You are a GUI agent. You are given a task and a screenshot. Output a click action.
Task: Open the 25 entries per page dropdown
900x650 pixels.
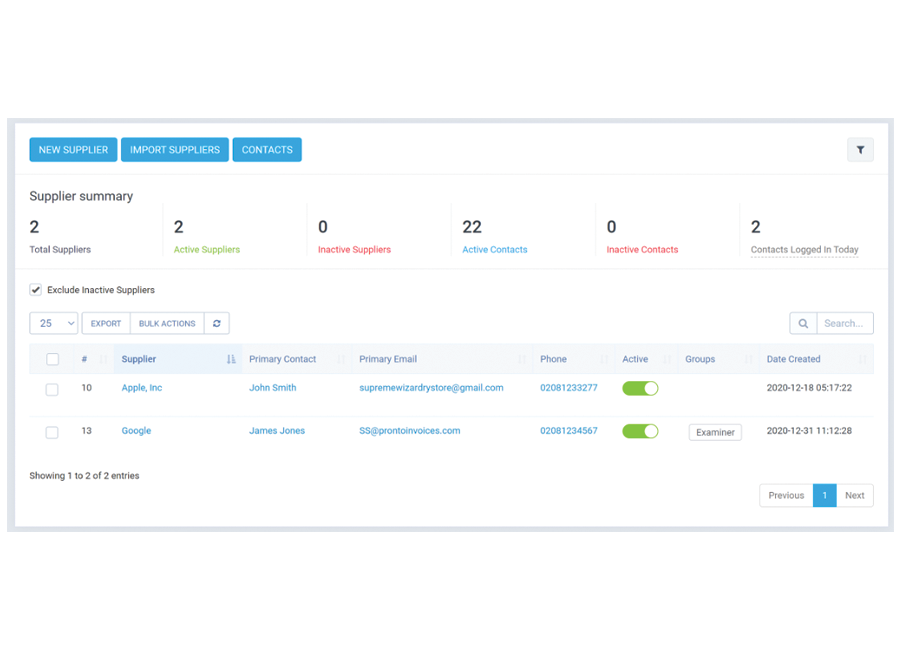pyautogui.click(x=54, y=323)
